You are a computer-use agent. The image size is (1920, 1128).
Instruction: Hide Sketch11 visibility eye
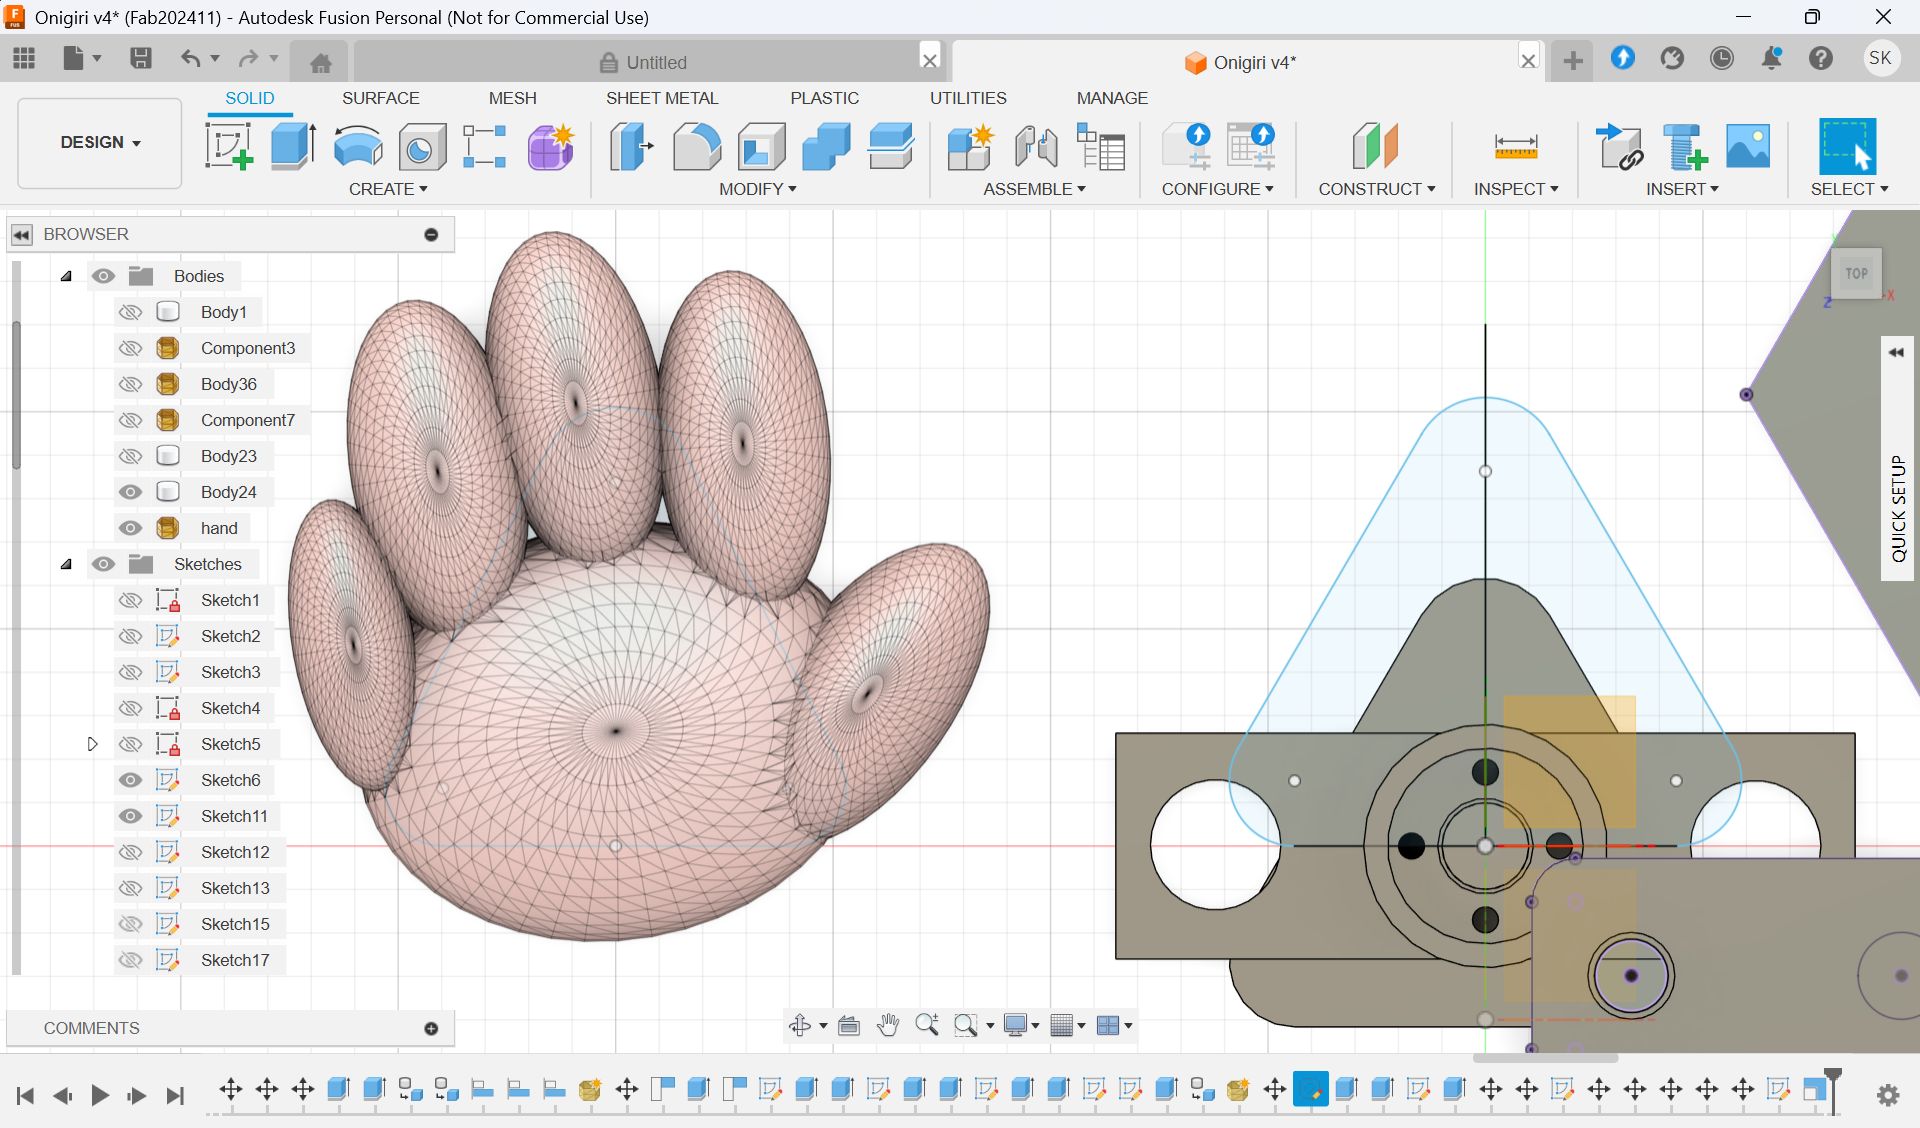click(130, 816)
